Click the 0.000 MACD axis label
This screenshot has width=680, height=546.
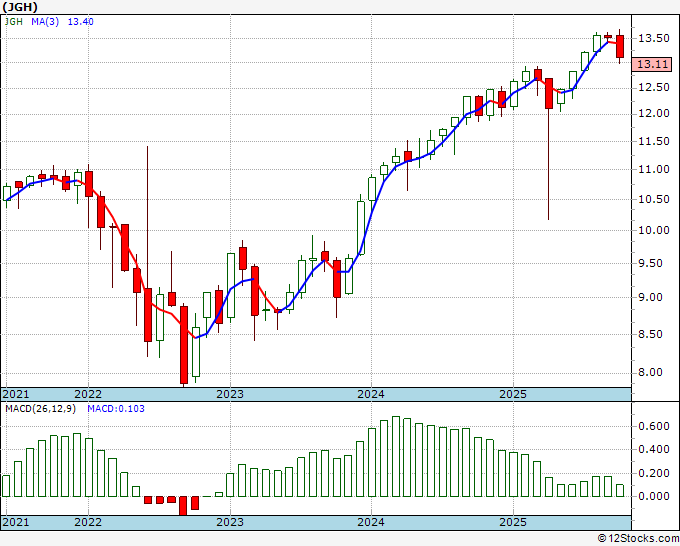[x=654, y=496]
